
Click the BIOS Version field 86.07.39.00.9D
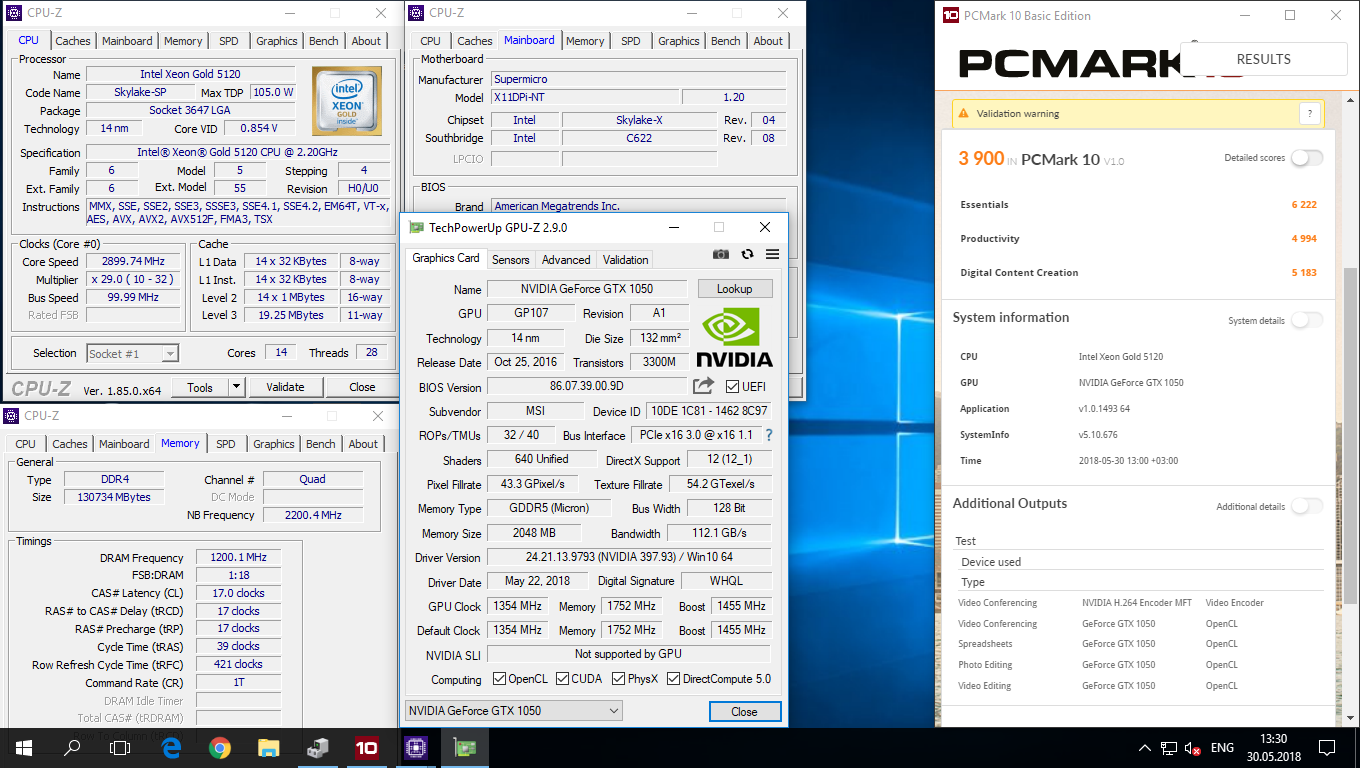[587, 387]
